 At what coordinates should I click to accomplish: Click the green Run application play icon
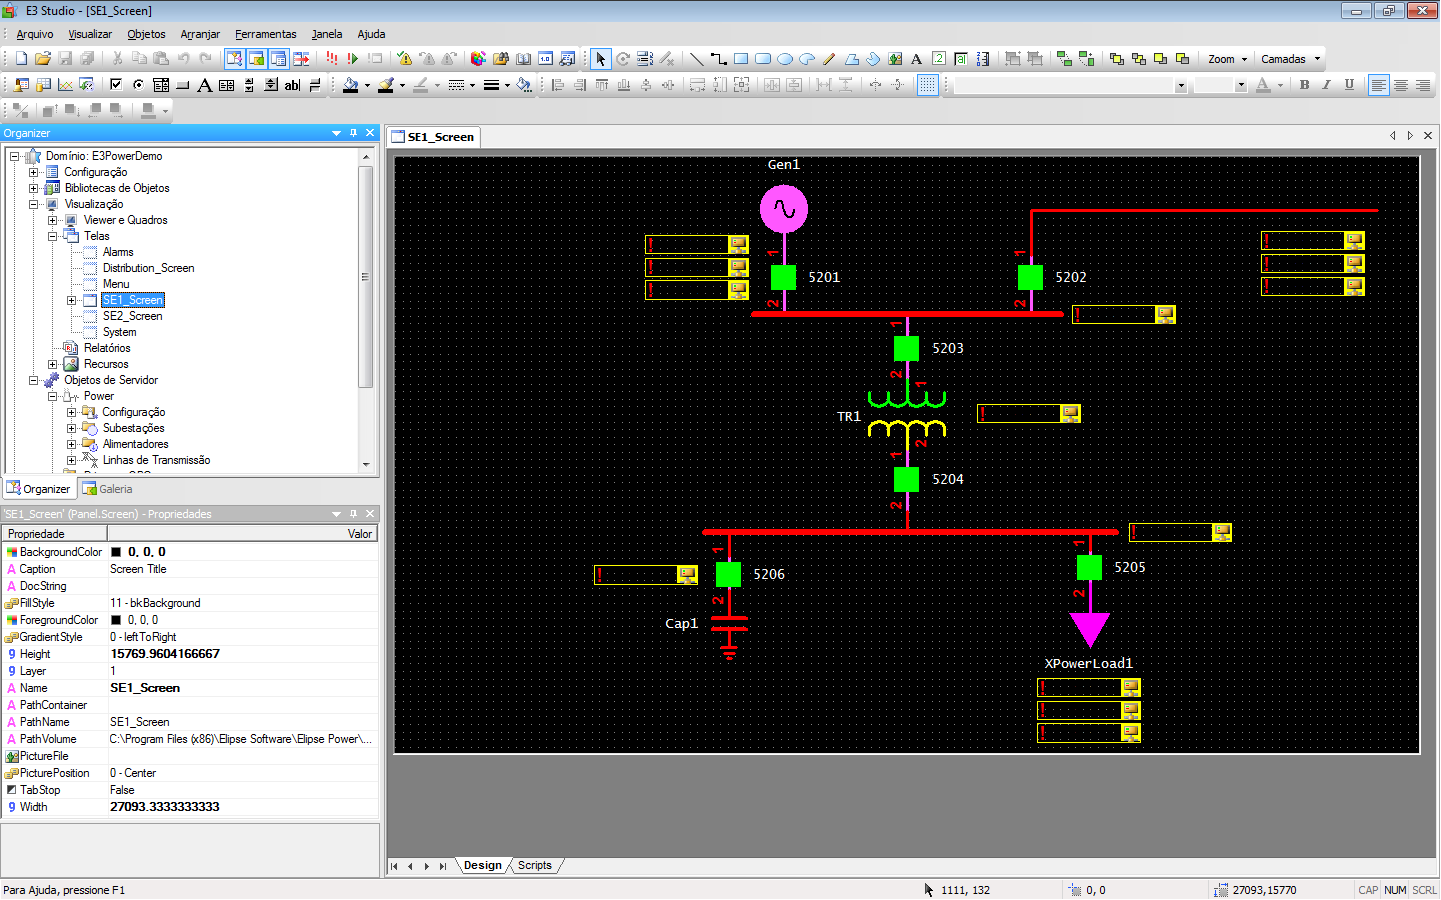click(353, 59)
